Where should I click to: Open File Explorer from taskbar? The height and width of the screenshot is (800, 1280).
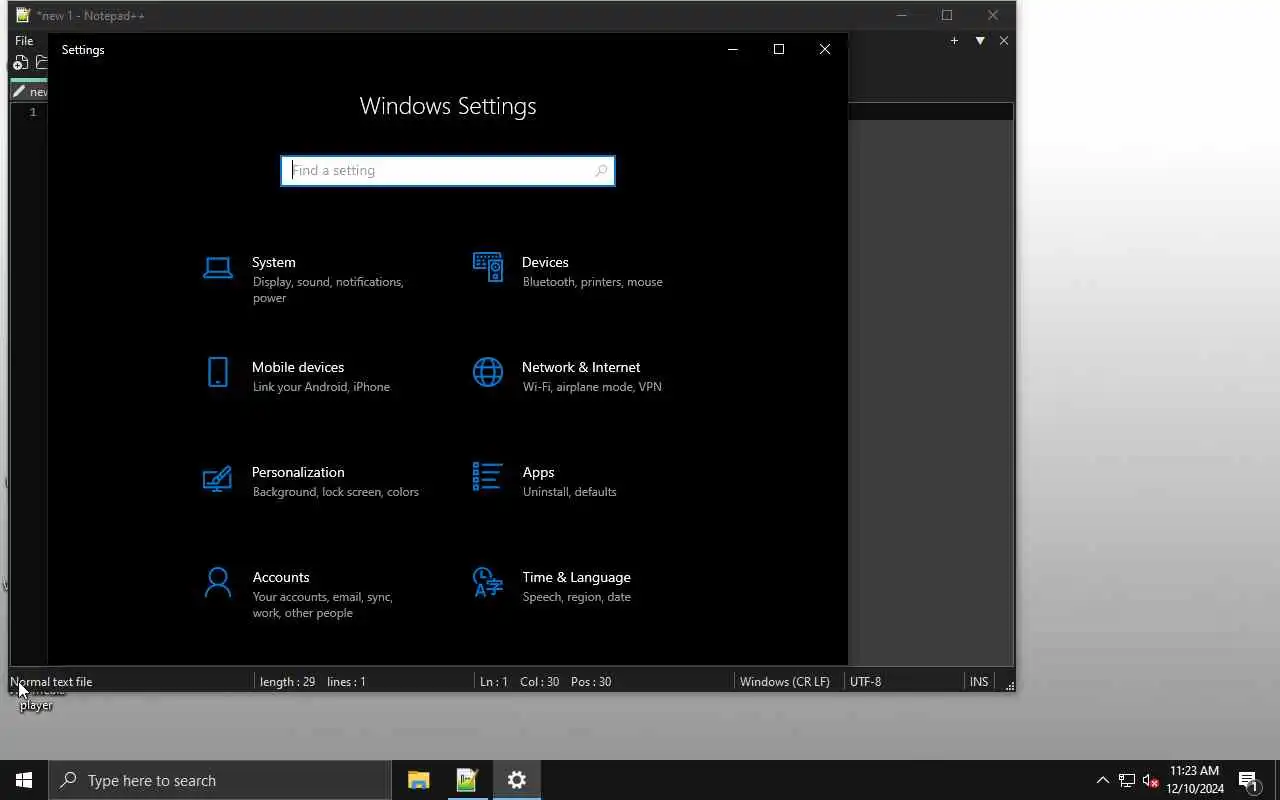[x=419, y=780]
